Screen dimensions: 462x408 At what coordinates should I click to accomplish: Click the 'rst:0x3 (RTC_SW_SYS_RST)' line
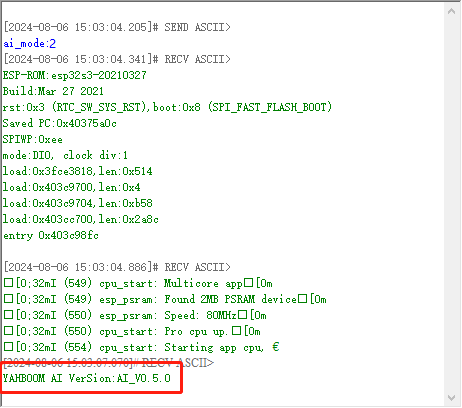(167, 107)
